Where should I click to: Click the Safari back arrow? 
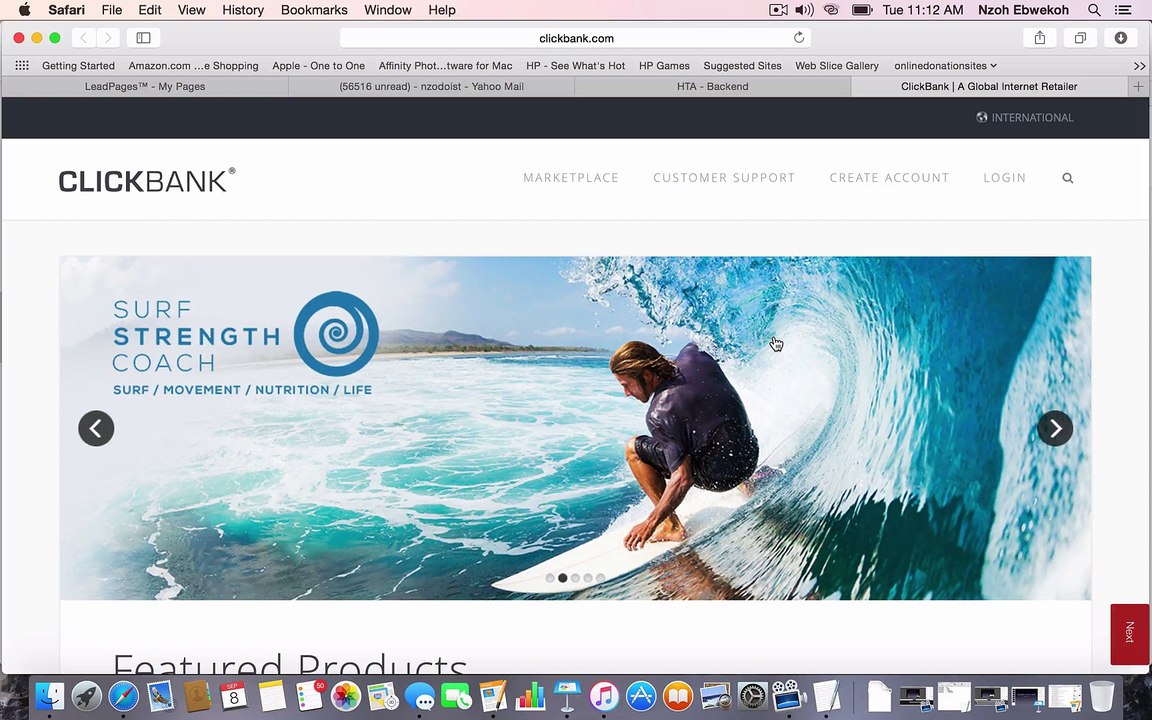pyautogui.click(x=84, y=37)
